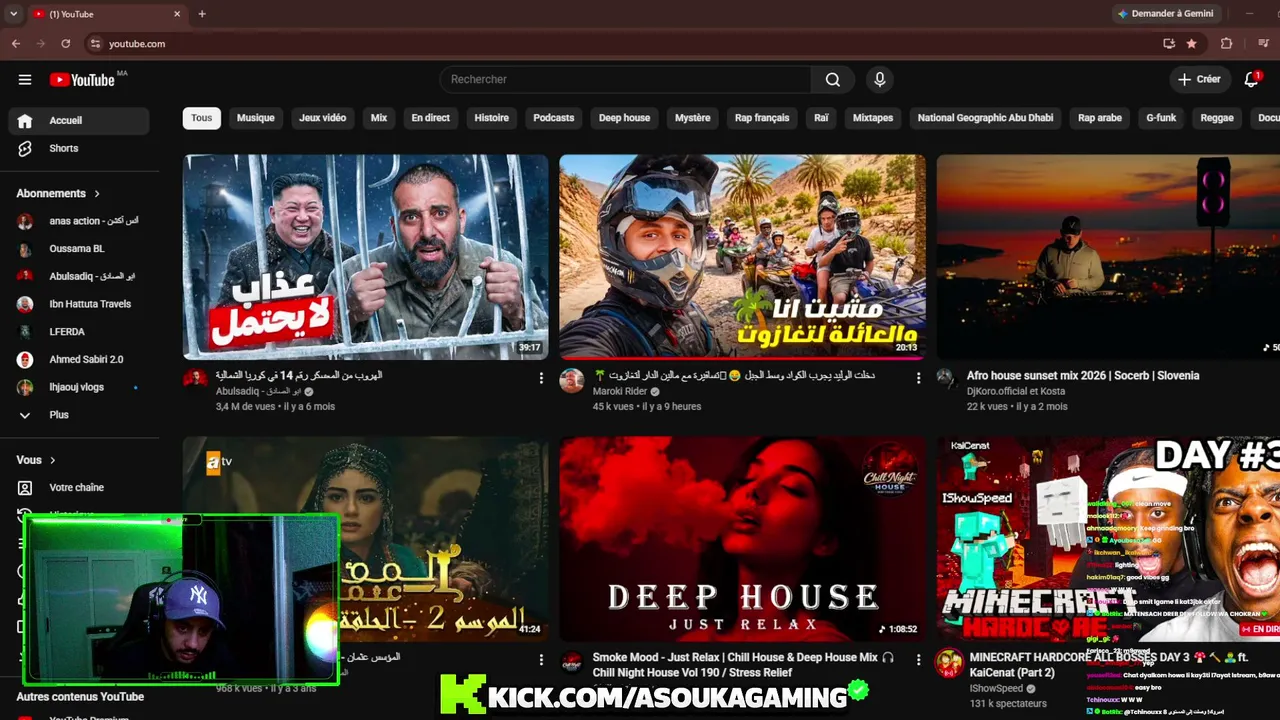Open Chill Night House avatar beside Smoke Mood video
Viewport: 1280px width, 720px height.
pyautogui.click(x=572, y=662)
